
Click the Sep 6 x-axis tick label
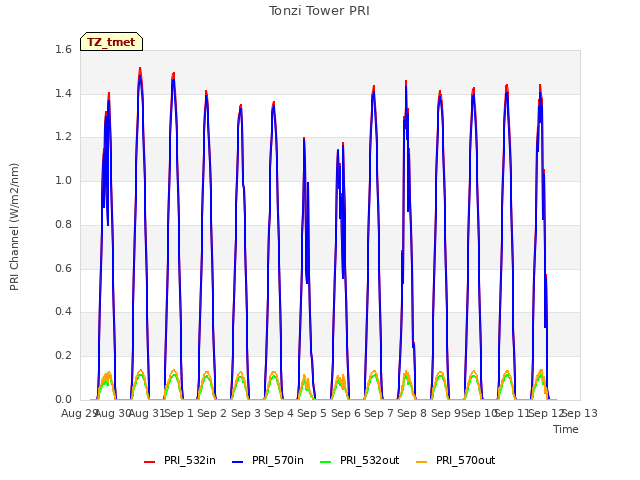click(346, 413)
